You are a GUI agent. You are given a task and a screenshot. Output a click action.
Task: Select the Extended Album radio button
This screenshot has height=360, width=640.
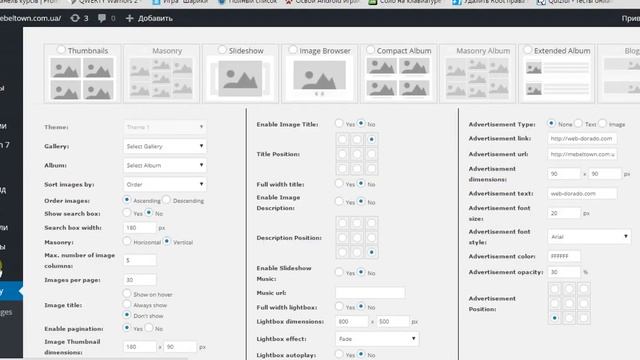528,50
